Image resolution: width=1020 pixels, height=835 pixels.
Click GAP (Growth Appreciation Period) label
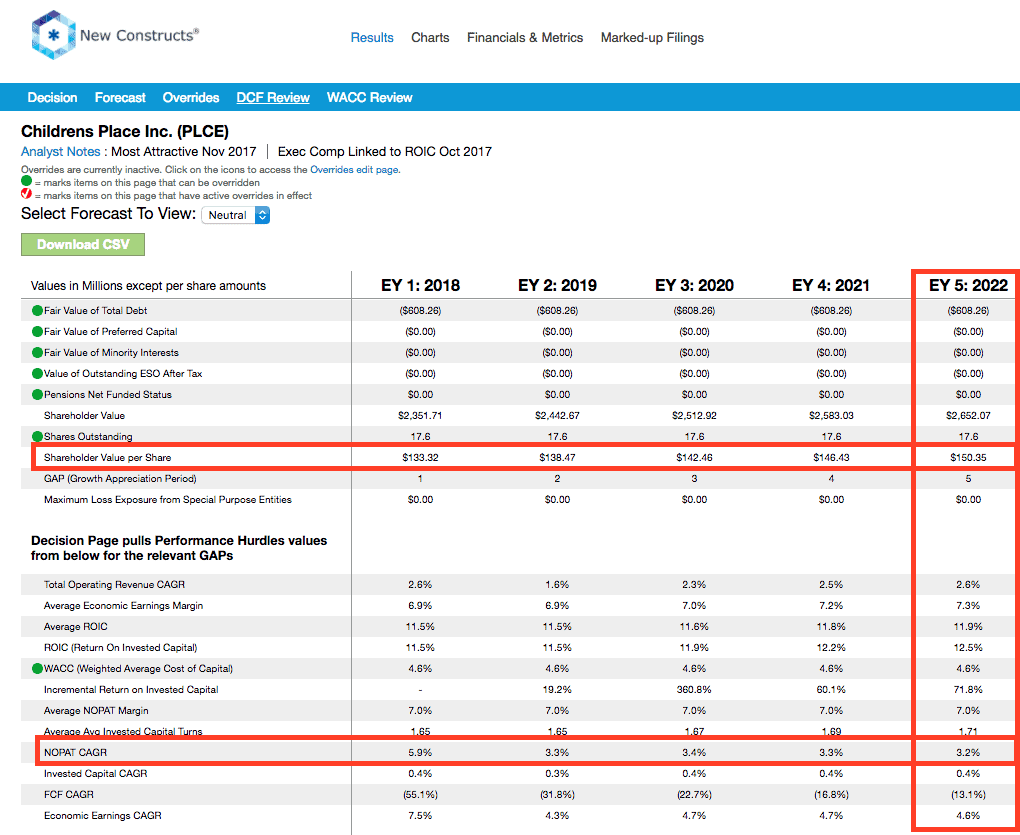coord(120,479)
